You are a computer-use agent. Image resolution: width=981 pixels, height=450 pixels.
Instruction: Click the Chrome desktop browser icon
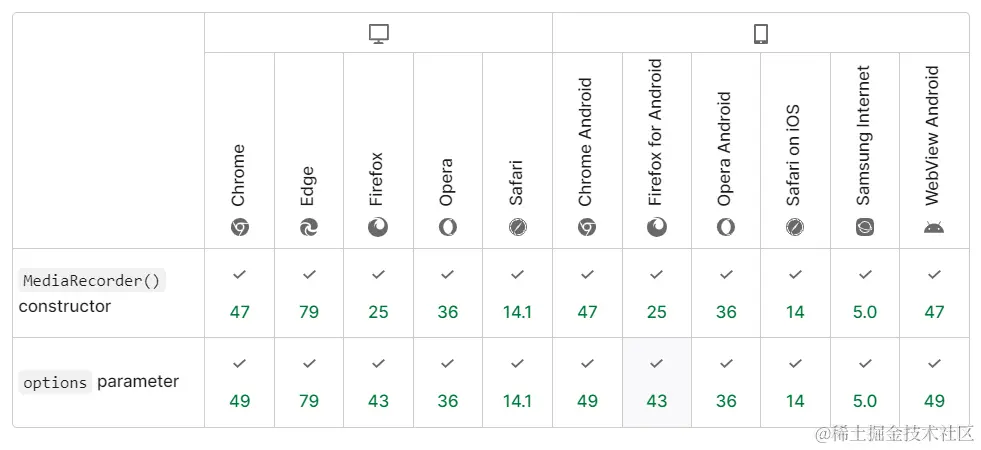239,227
